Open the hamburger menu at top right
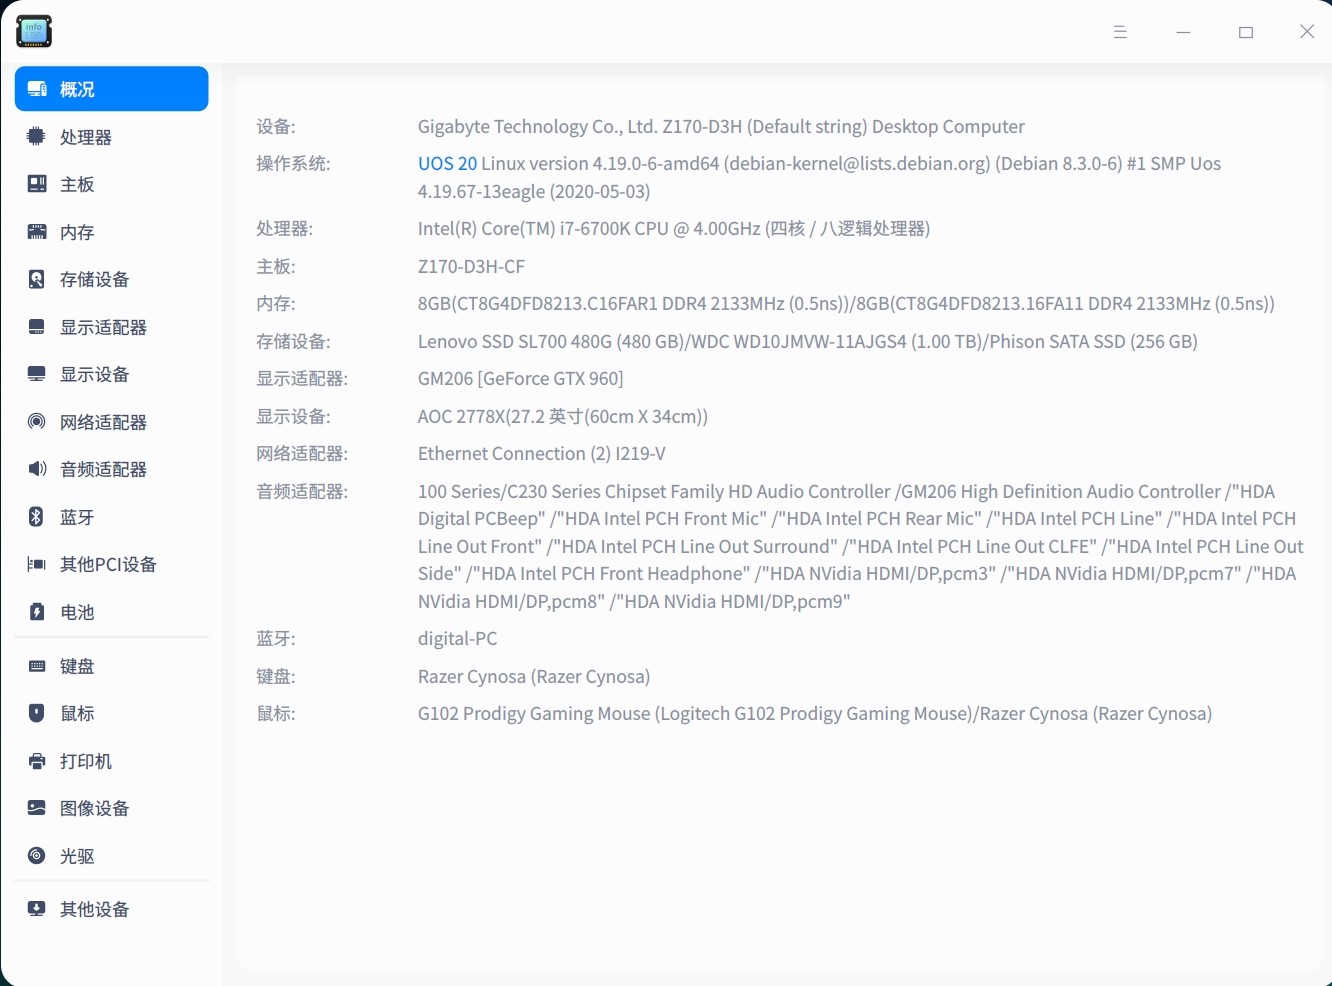The width and height of the screenshot is (1332, 986). click(1120, 31)
